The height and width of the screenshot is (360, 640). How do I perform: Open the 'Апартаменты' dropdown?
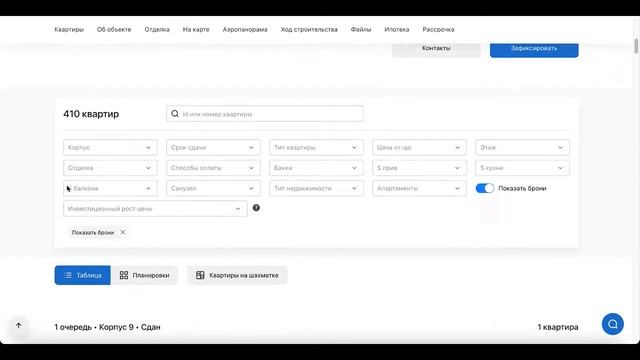click(x=419, y=188)
